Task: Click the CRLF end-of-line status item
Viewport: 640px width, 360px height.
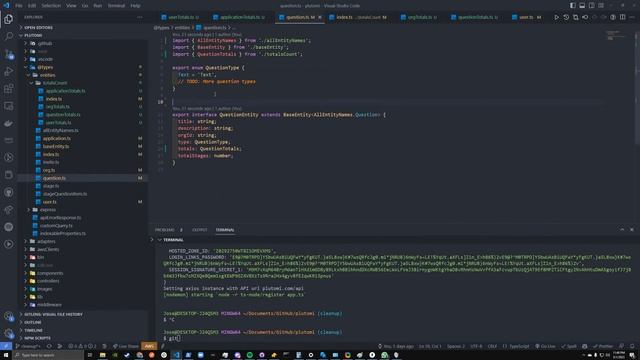Action: click(492, 346)
